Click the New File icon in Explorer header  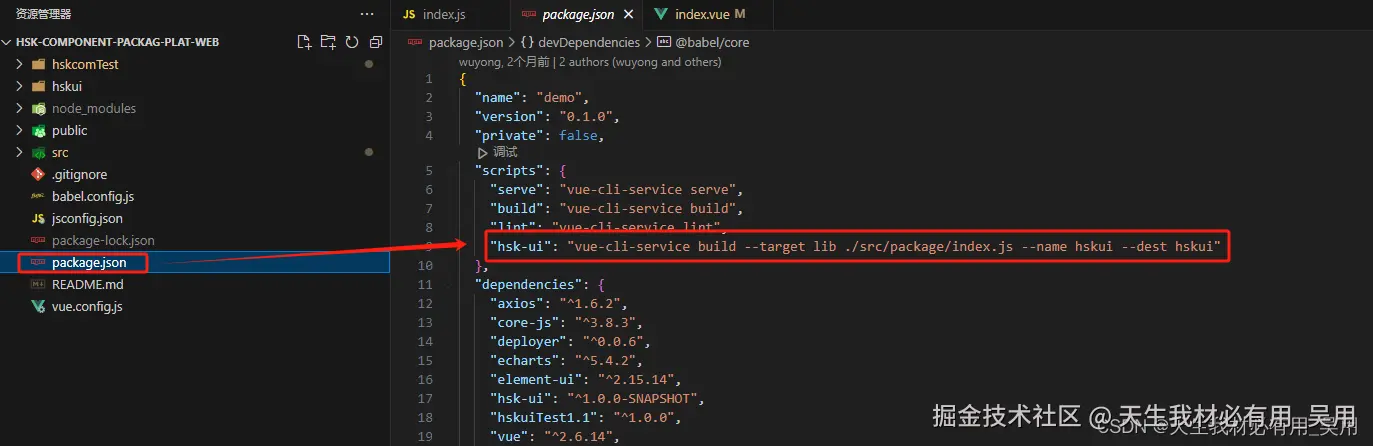pyautogui.click(x=305, y=42)
